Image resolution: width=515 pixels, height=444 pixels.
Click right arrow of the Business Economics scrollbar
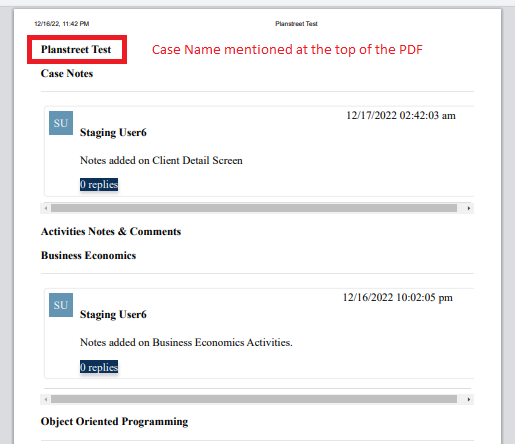[469, 399]
